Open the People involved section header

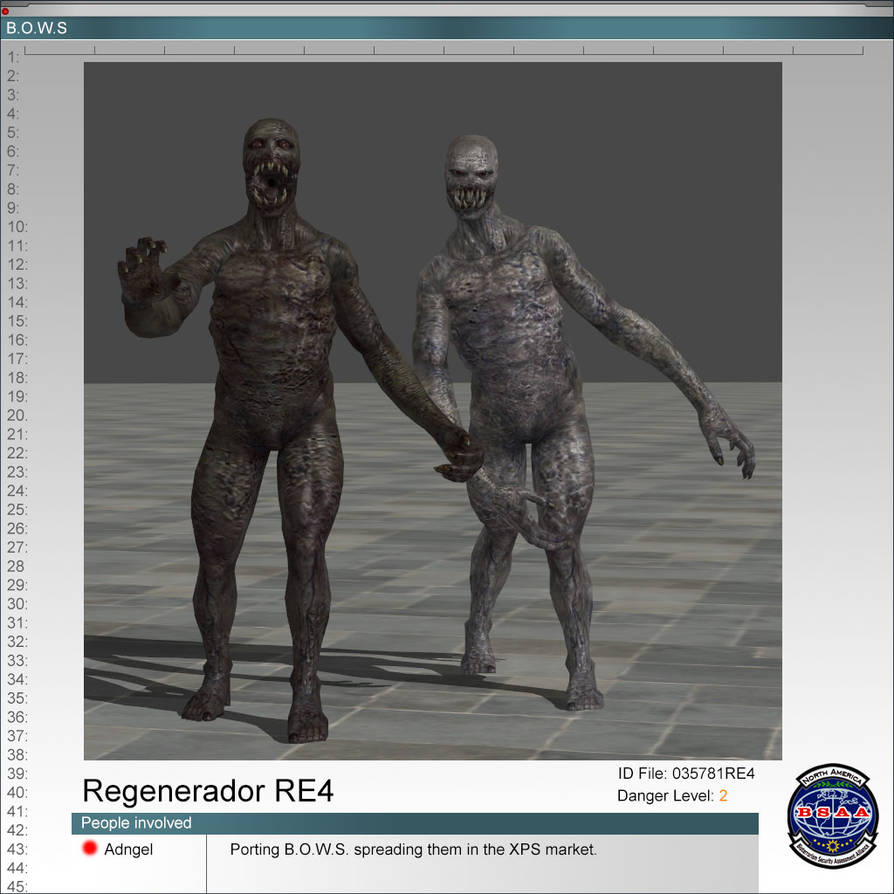pos(415,823)
